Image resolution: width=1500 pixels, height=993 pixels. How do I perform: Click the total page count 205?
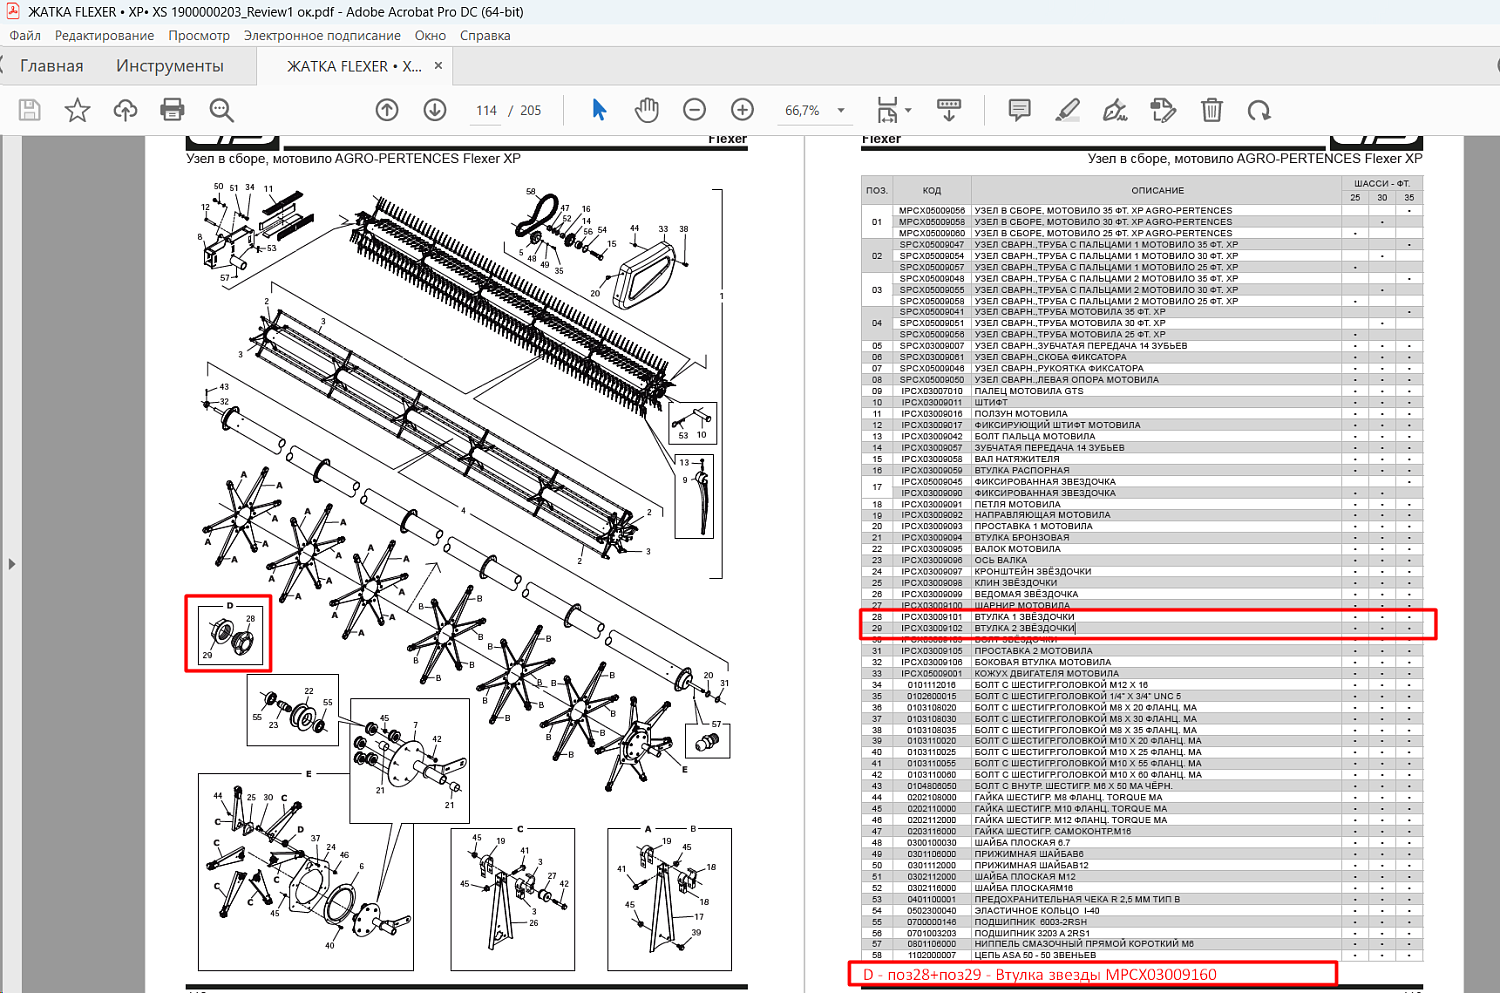point(531,110)
